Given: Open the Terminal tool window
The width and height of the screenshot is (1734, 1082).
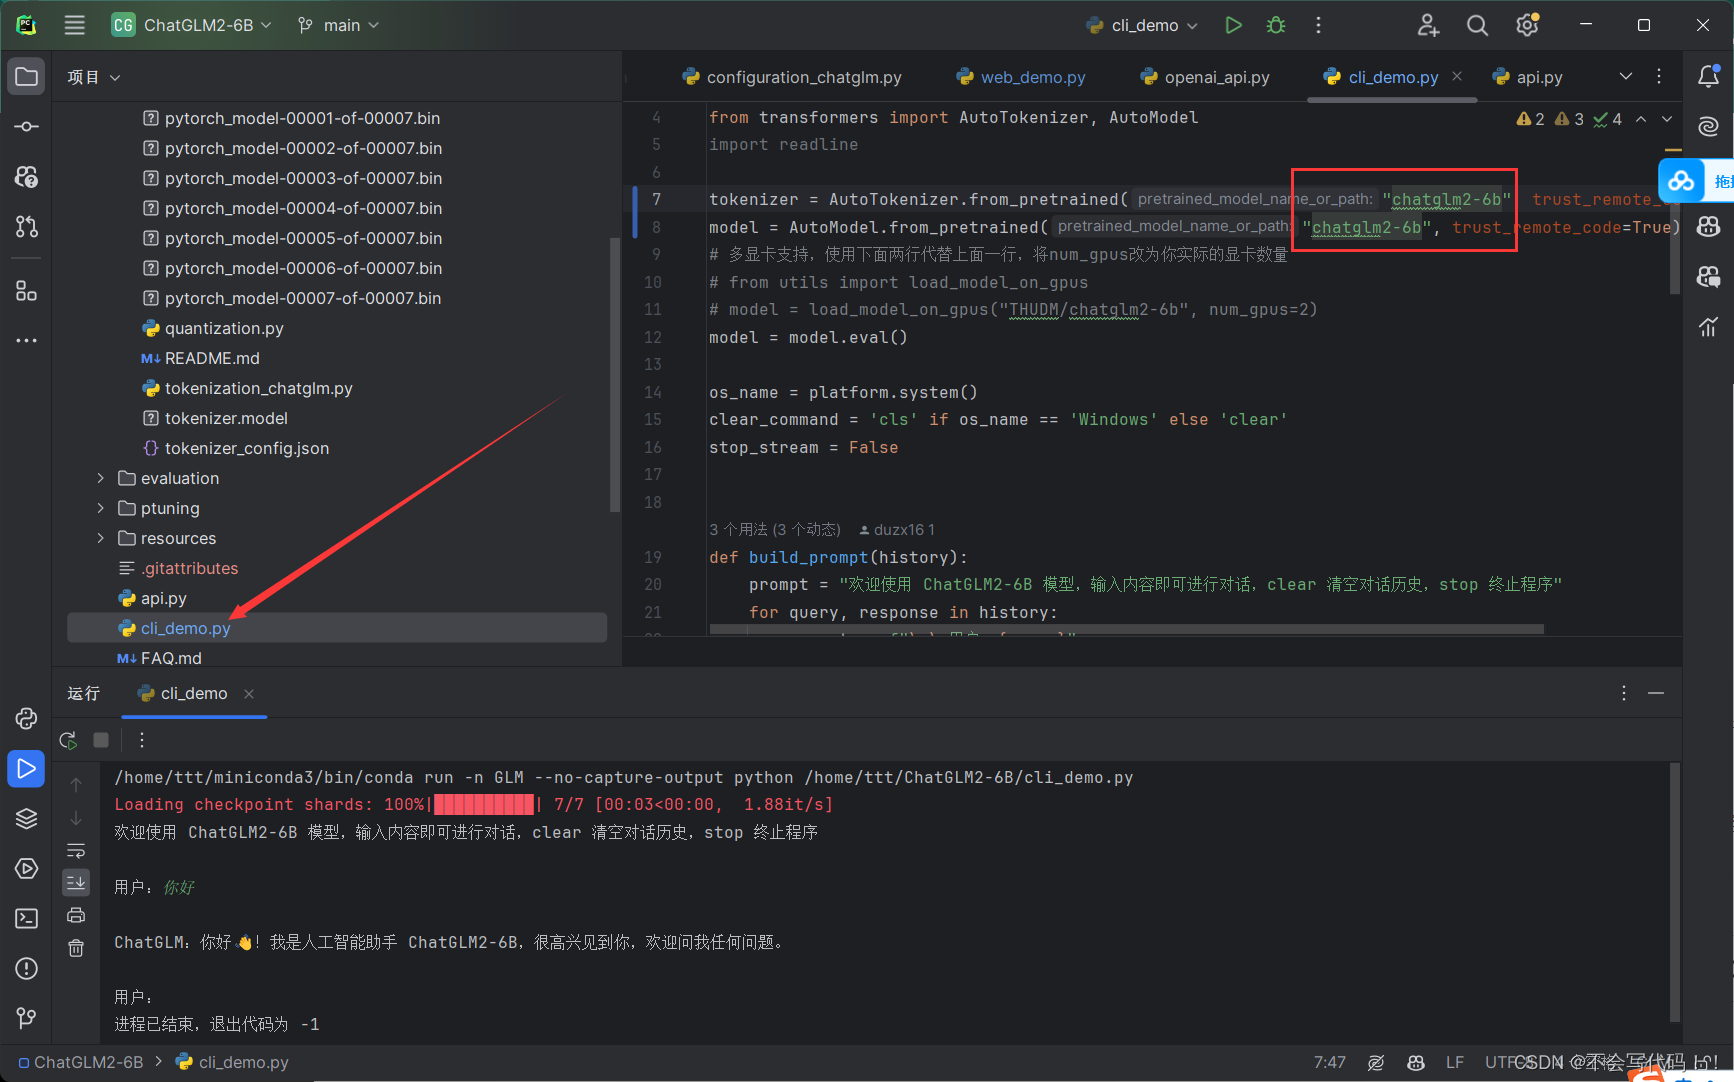Looking at the screenshot, I should [x=27, y=919].
